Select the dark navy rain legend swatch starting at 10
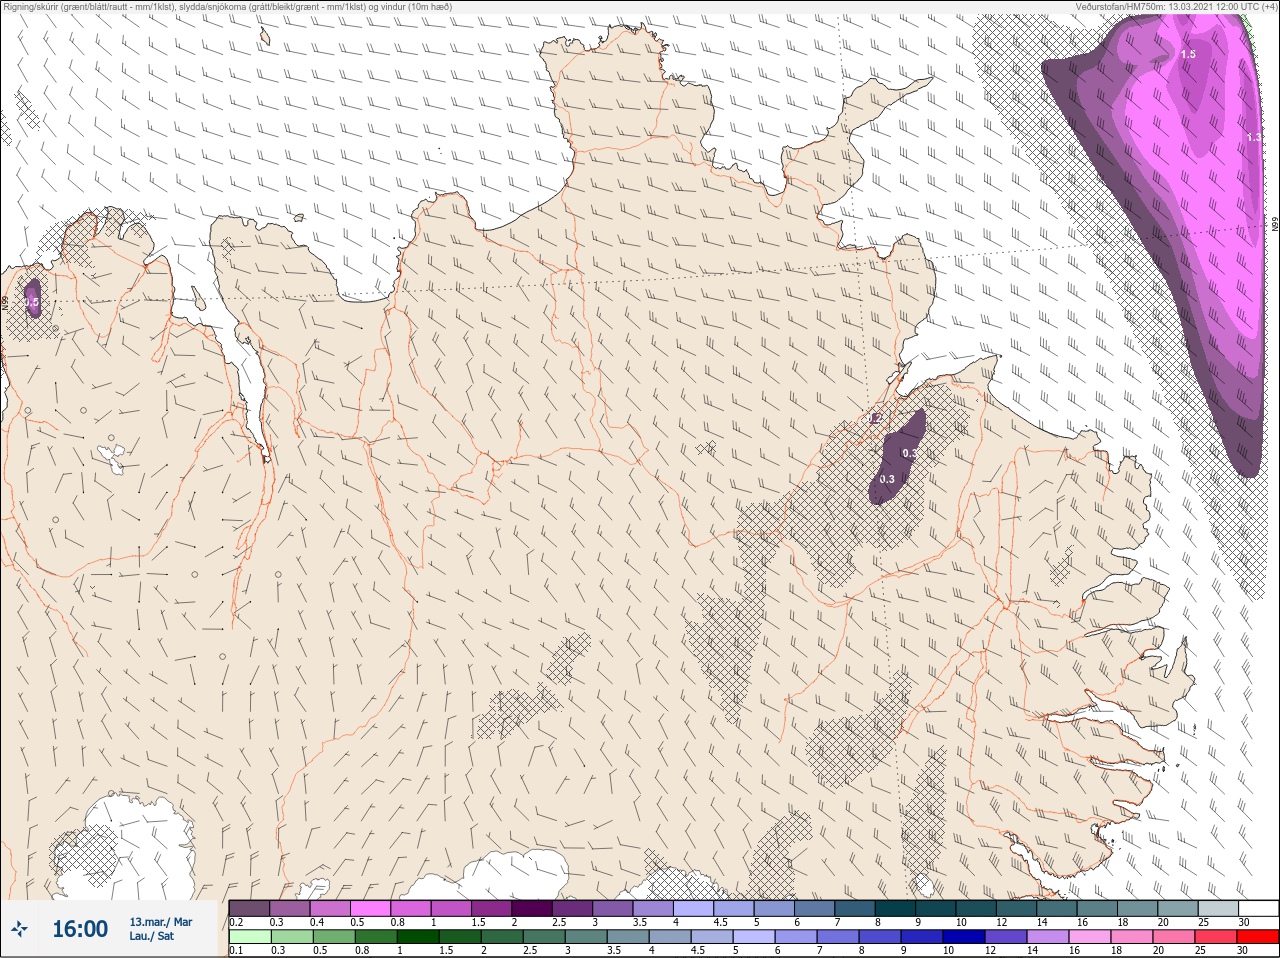The width and height of the screenshot is (1280, 958). click(965, 937)
